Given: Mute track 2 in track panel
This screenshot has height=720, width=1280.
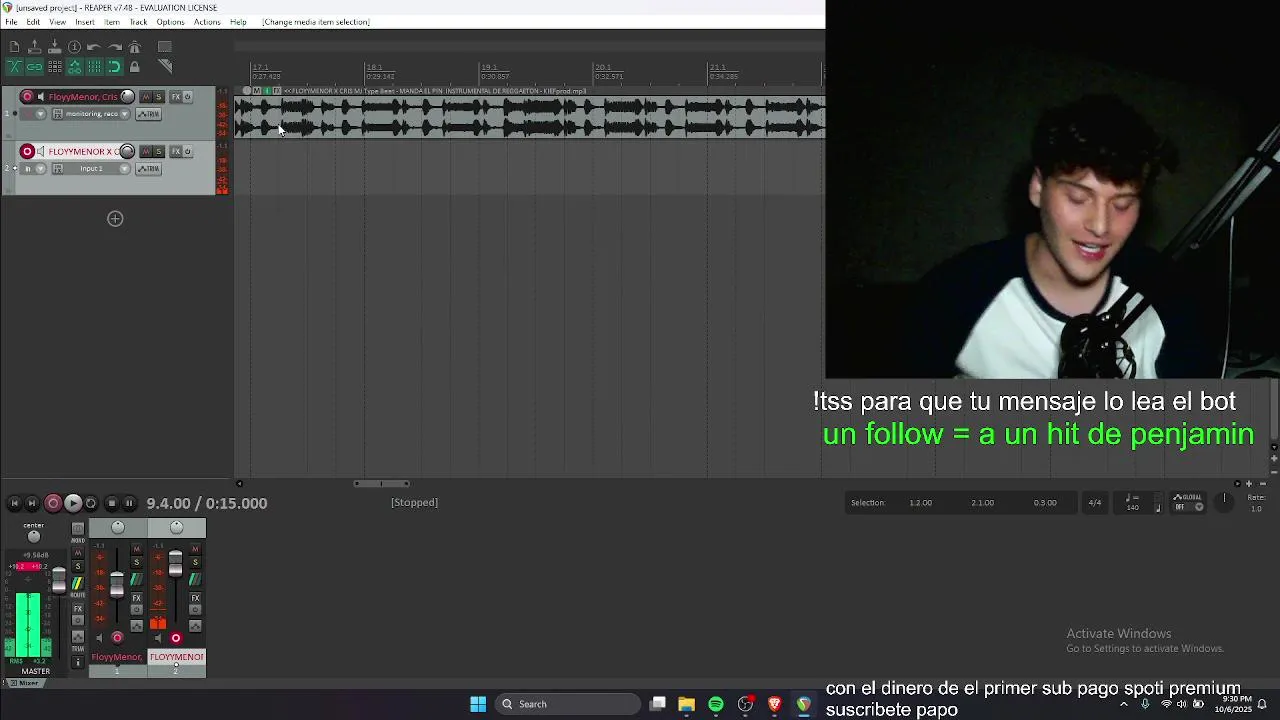Looking at the screenshot, I should click(x=146, y=151).
